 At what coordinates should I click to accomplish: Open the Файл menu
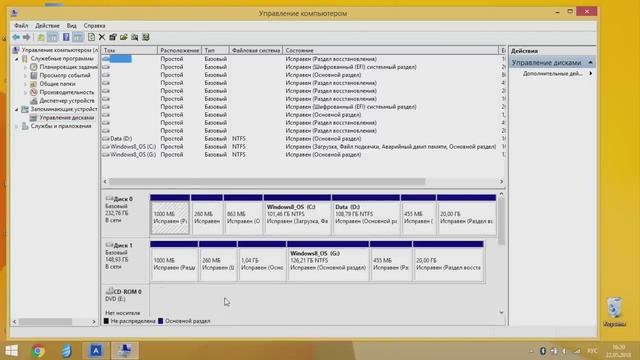click(21, 25)
